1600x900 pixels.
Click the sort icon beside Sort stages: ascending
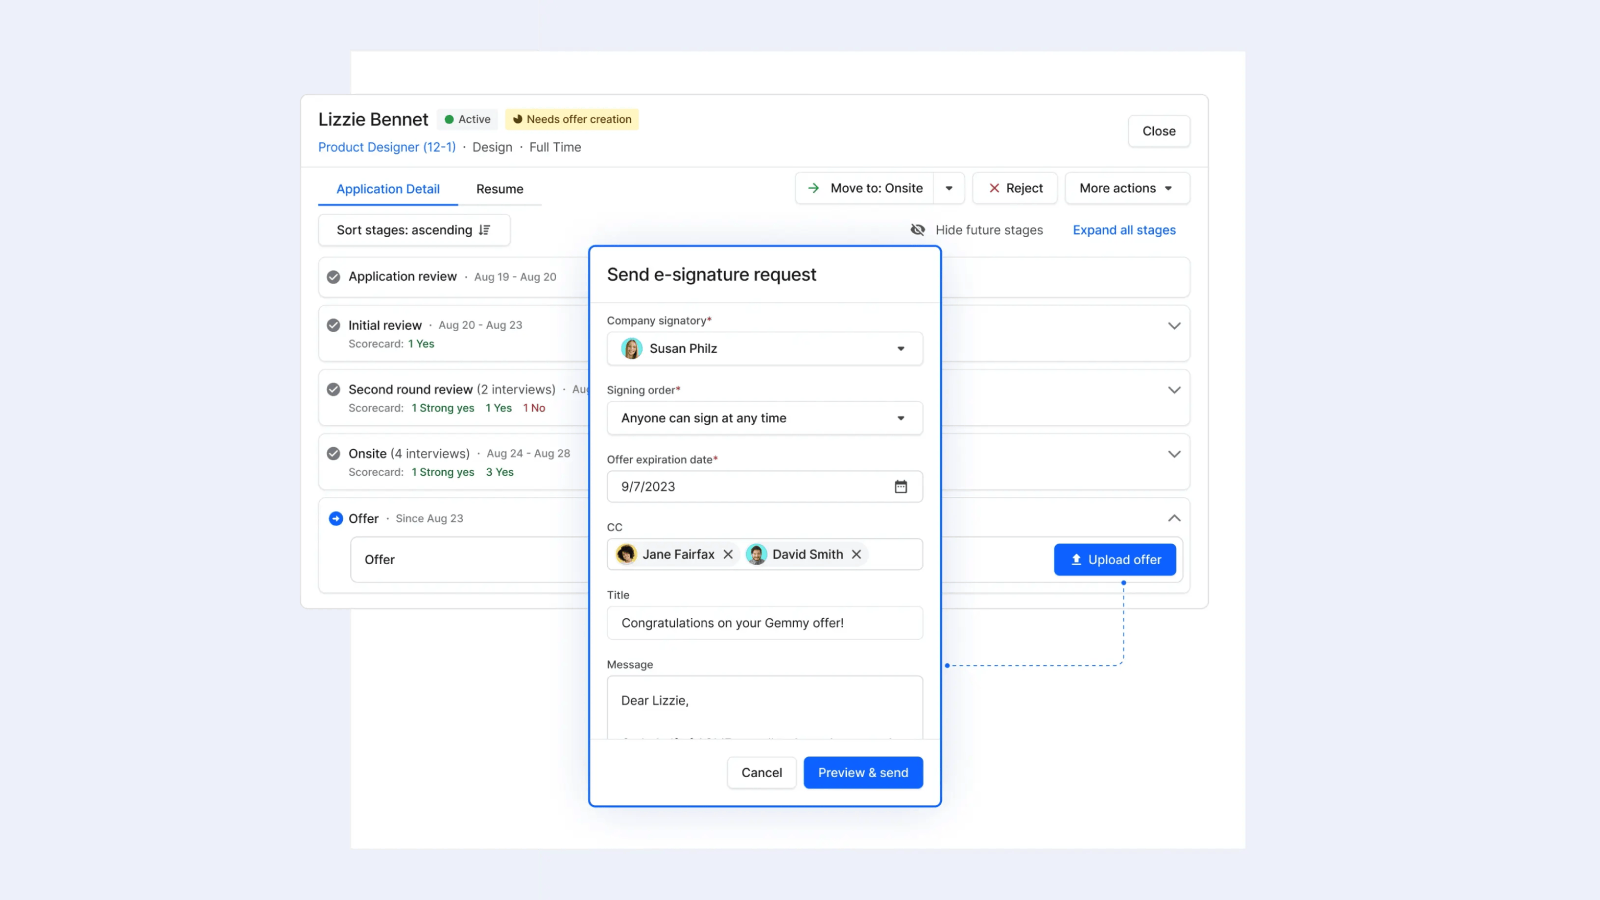486,230
